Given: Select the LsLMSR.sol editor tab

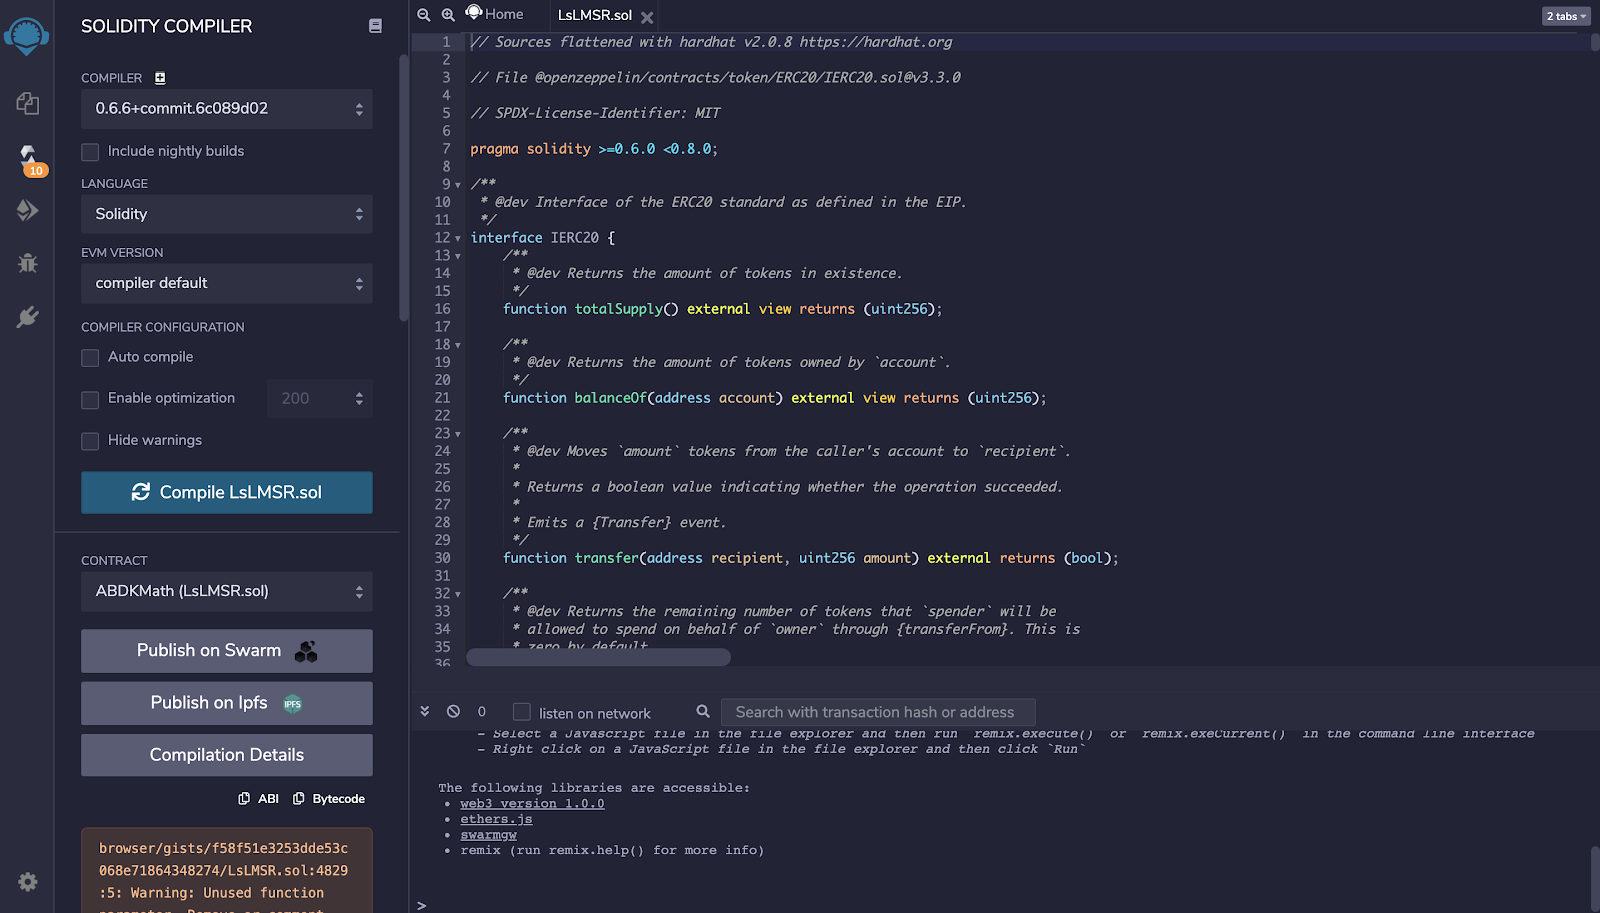Looking at the screenshot, I should tap(595, 15).
